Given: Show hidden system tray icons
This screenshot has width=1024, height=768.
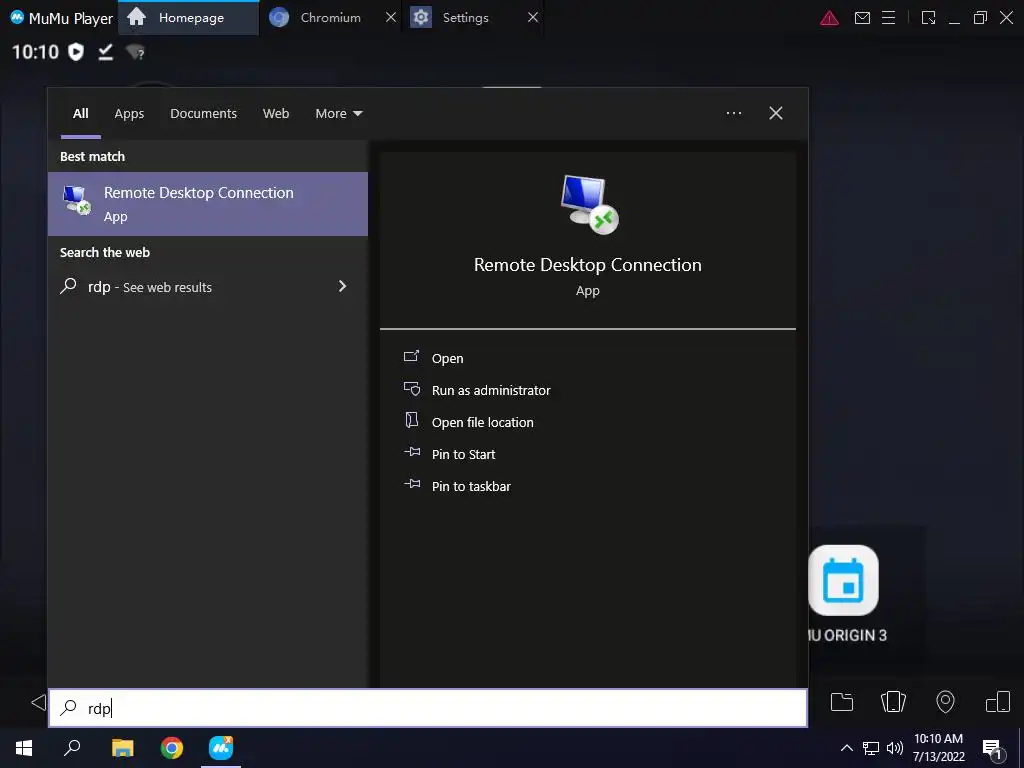Looking at the screenshot, I should 846,748.
